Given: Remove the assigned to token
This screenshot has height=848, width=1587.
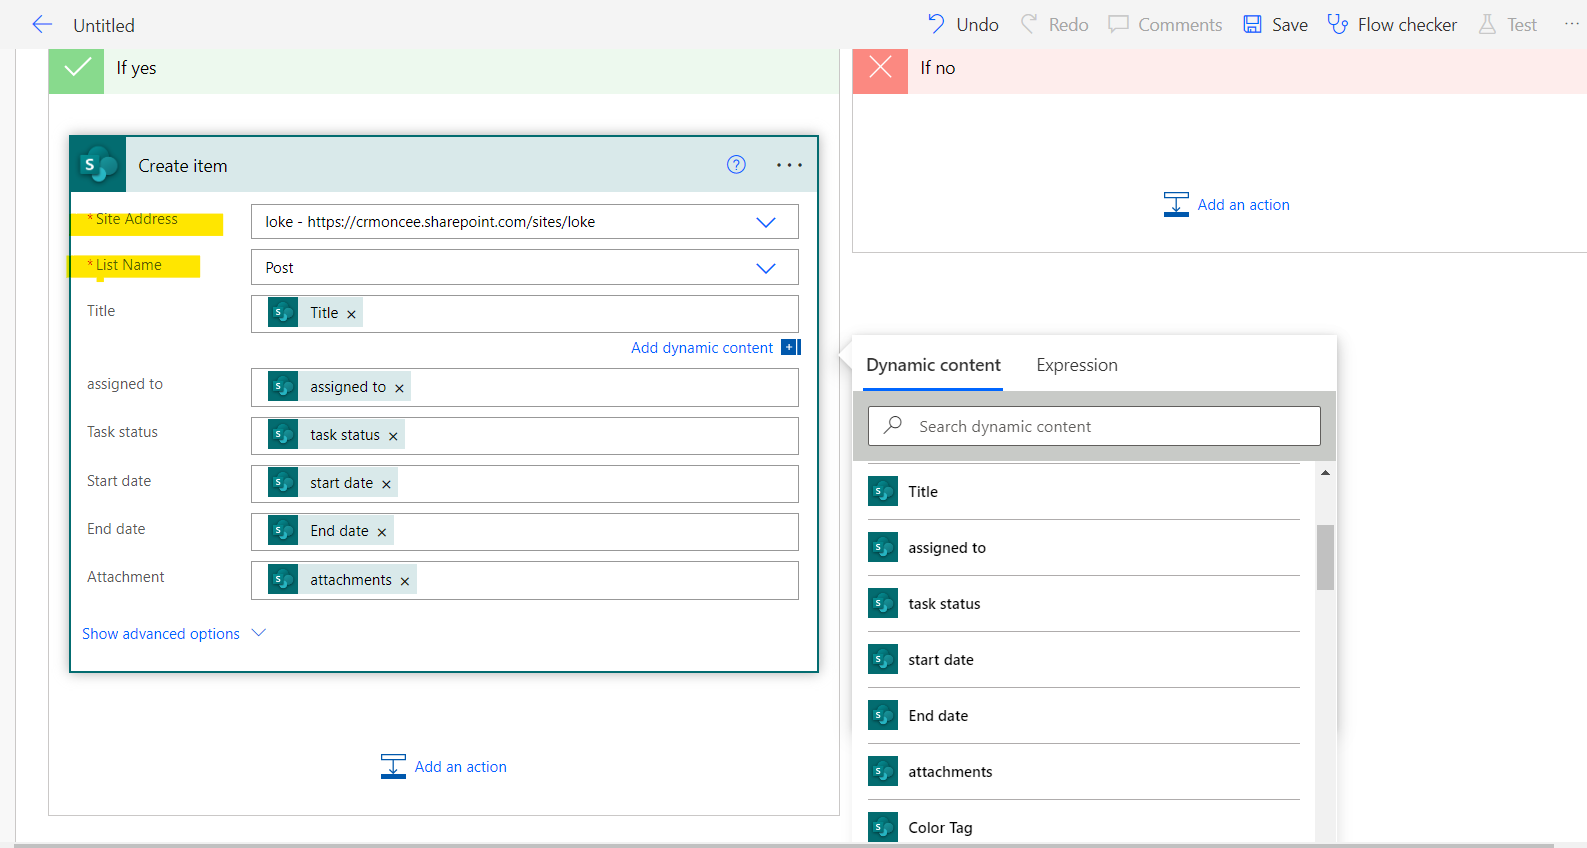Looking at the screenshot, I should pyautogui.click(x=399, y=388).
